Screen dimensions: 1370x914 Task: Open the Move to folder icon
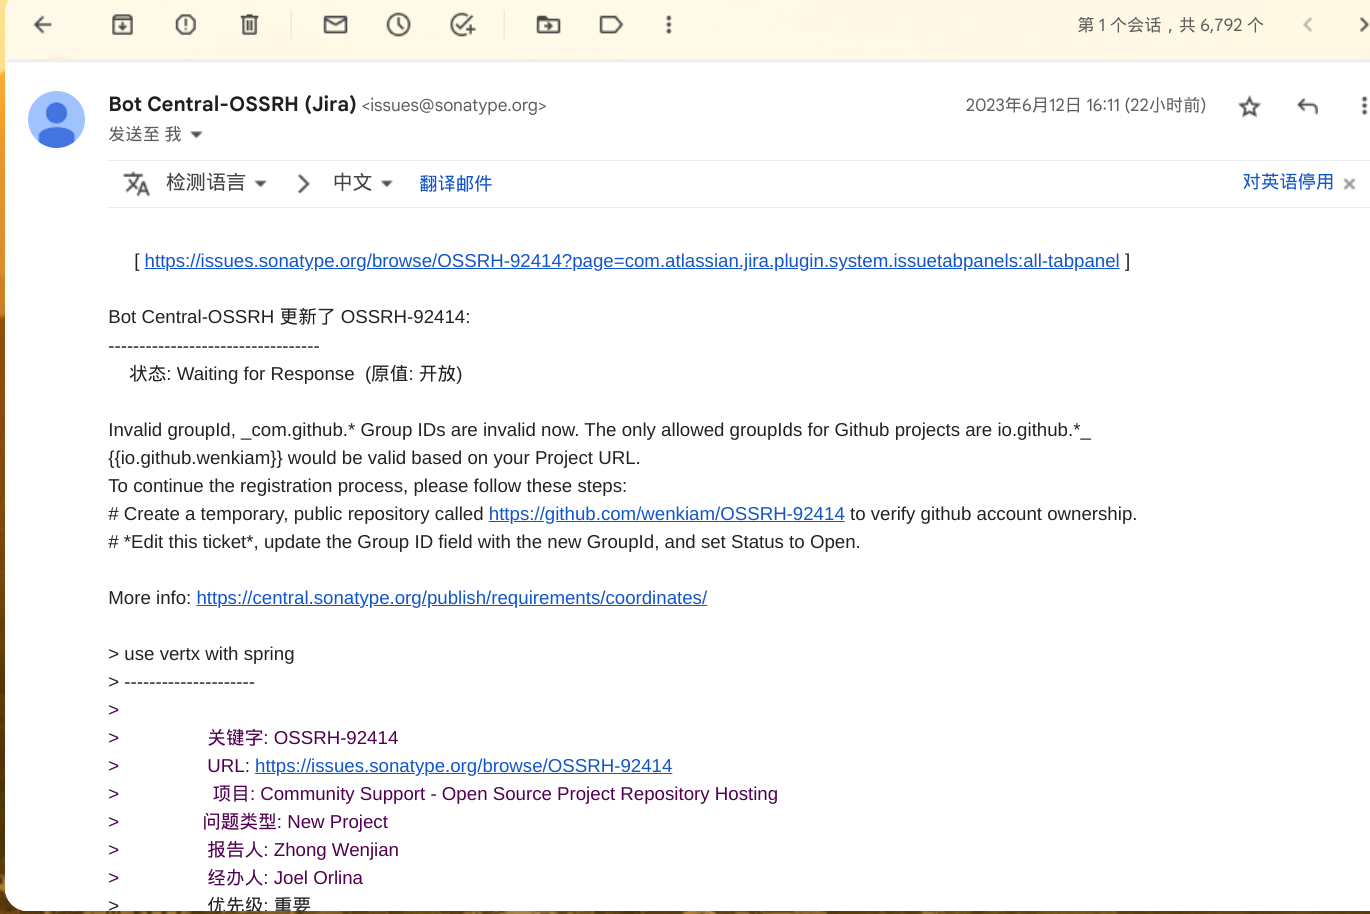(x=548, y=25)
